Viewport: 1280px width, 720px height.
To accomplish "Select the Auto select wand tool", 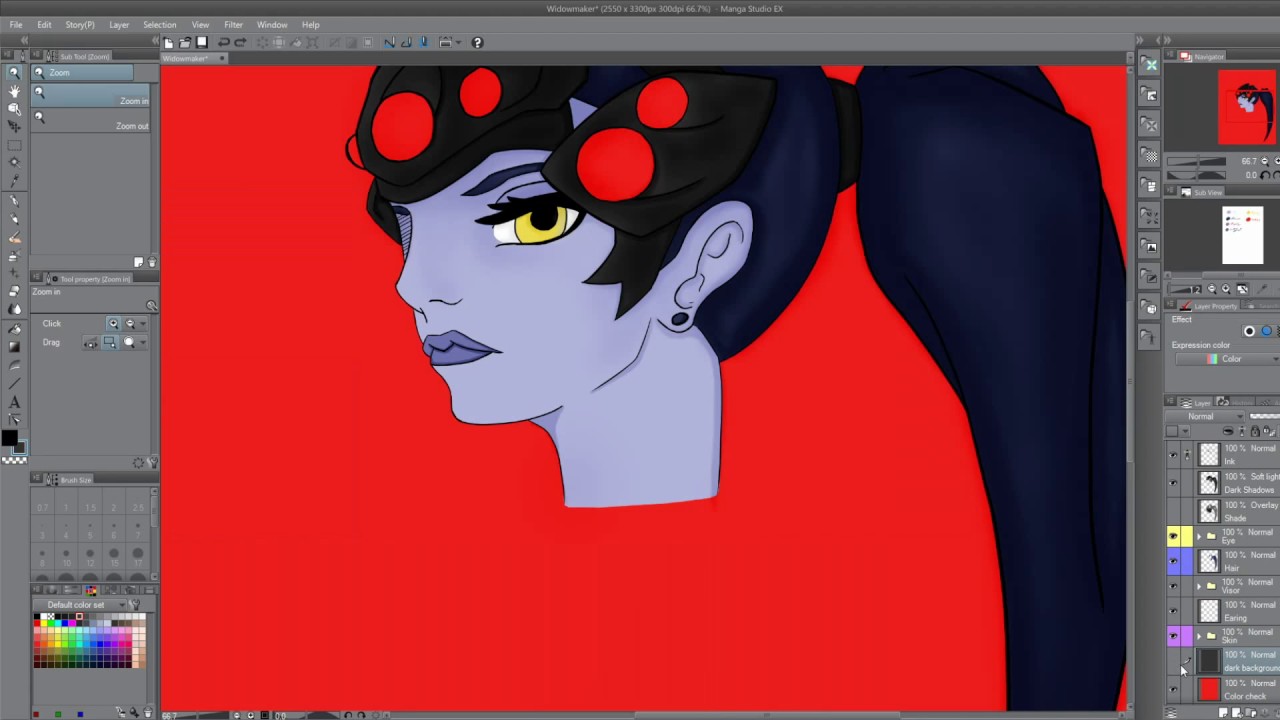I will [x=14, y=163].
